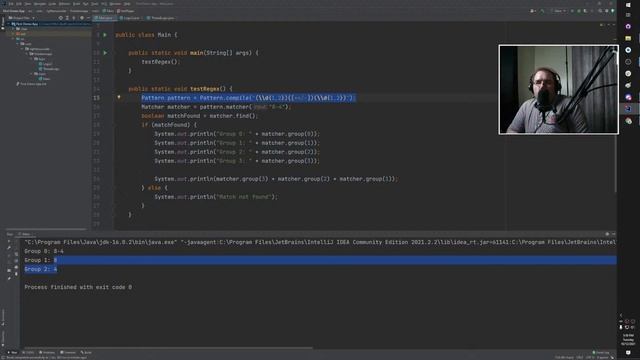640x360 pixels.
Task: Open the Run menu
Action: 85,4
